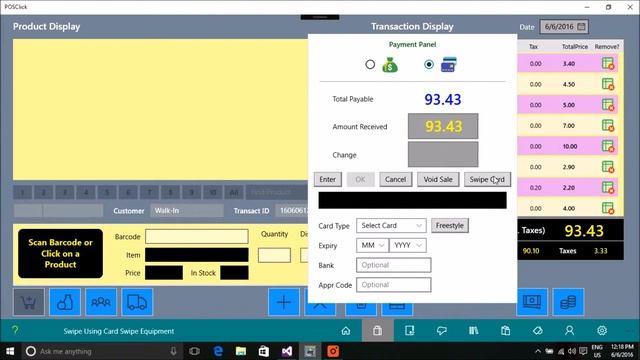The height and width of the screenshot is (360, 640).
Task: Remove the item priced 3.40
Action: pyautogui.click(x=608, y=64)
